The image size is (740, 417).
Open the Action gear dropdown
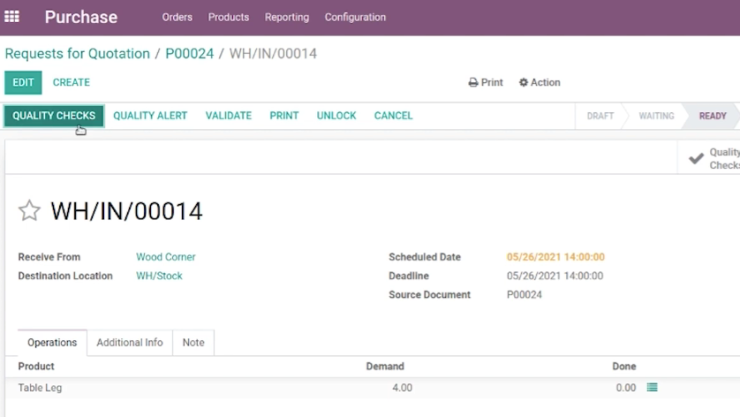539,83
